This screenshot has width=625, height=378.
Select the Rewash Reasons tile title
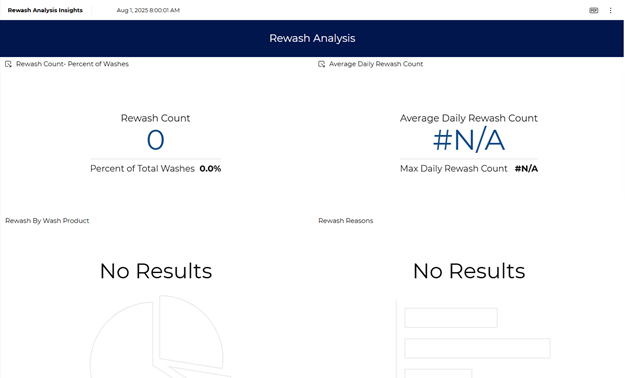pyautogui.click(x=346, y=220)
